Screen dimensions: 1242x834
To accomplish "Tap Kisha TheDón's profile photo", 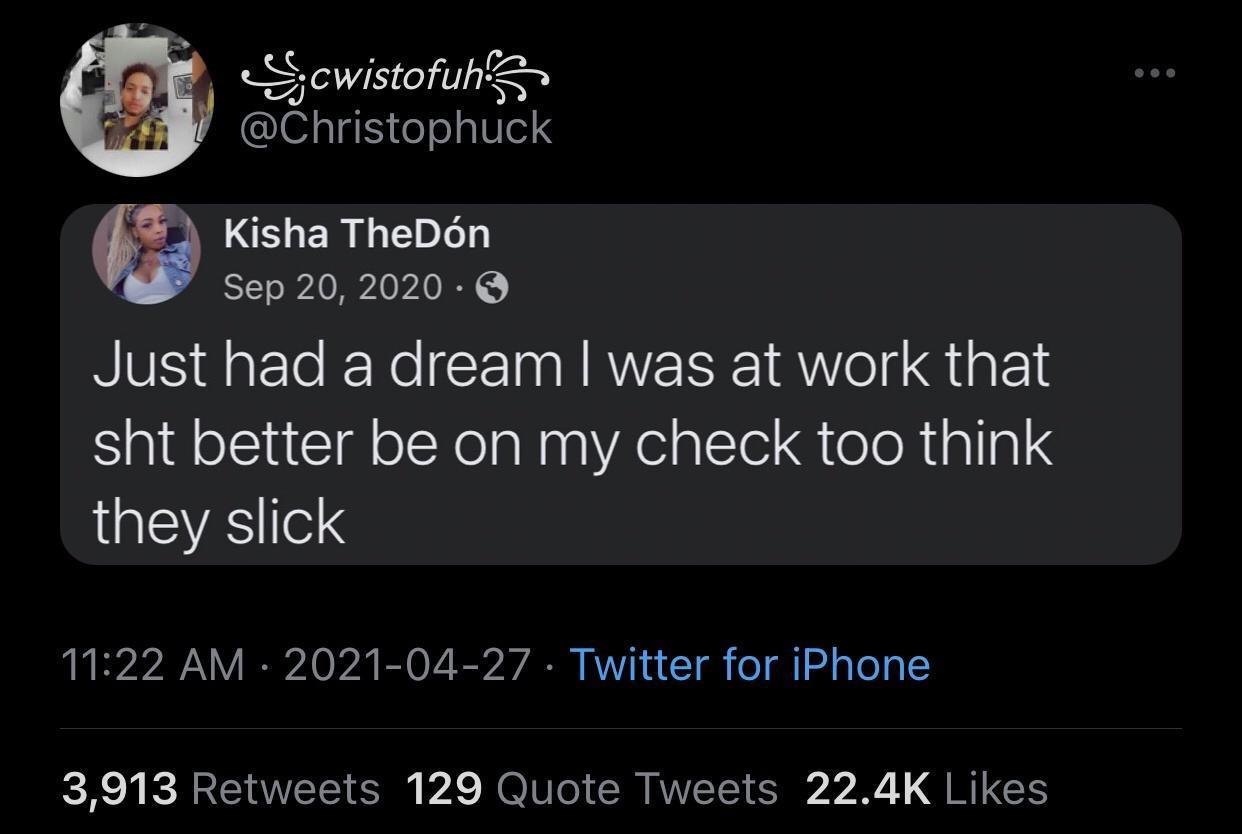I will 147,253.
